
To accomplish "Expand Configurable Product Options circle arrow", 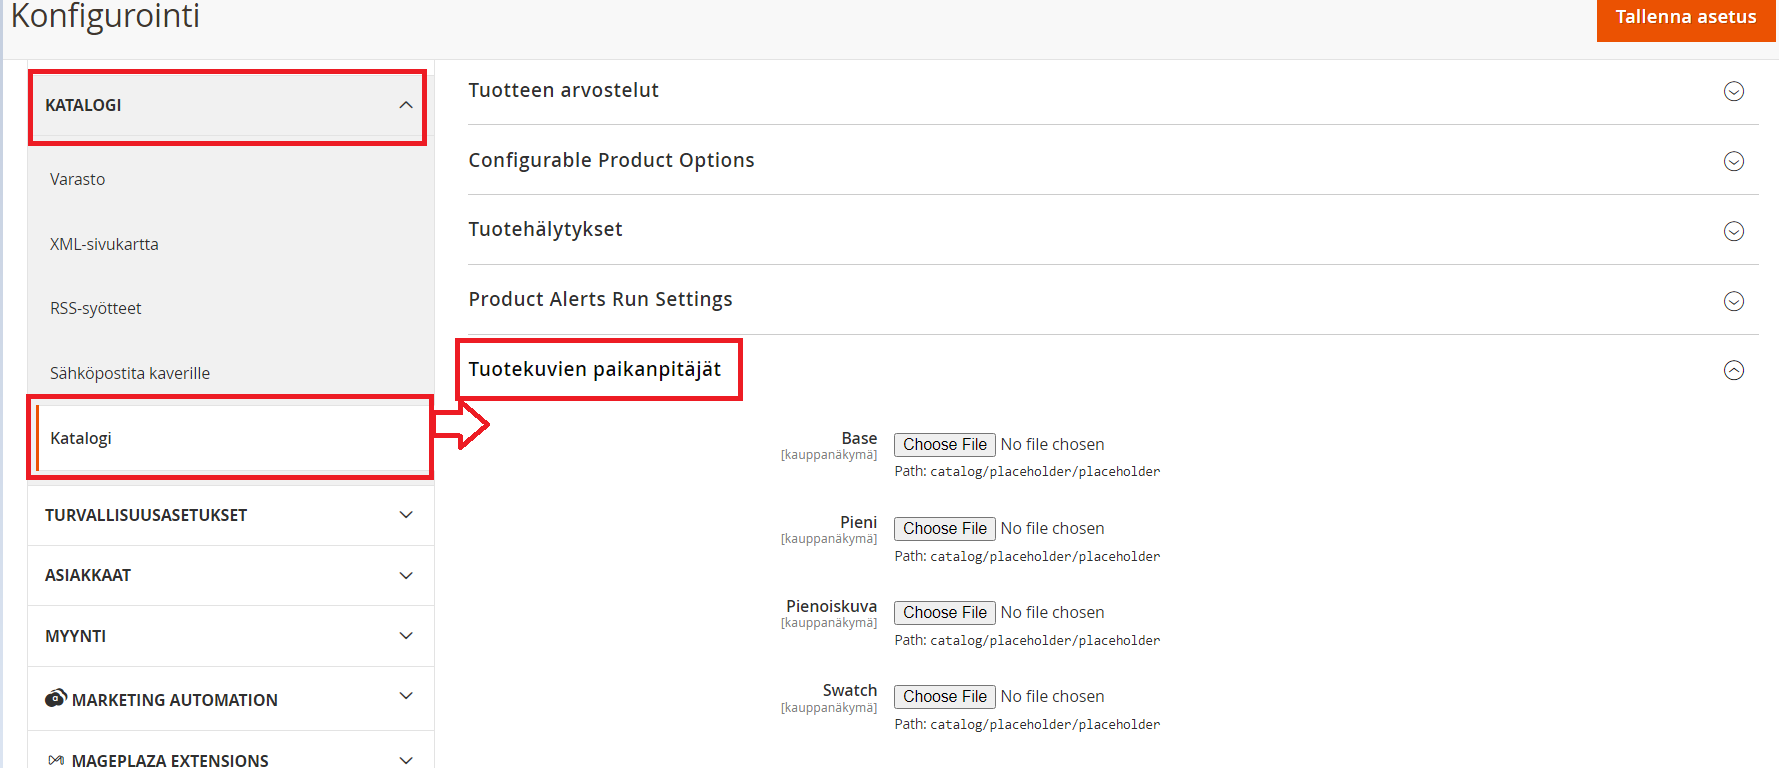I will tap(1733, 161).
